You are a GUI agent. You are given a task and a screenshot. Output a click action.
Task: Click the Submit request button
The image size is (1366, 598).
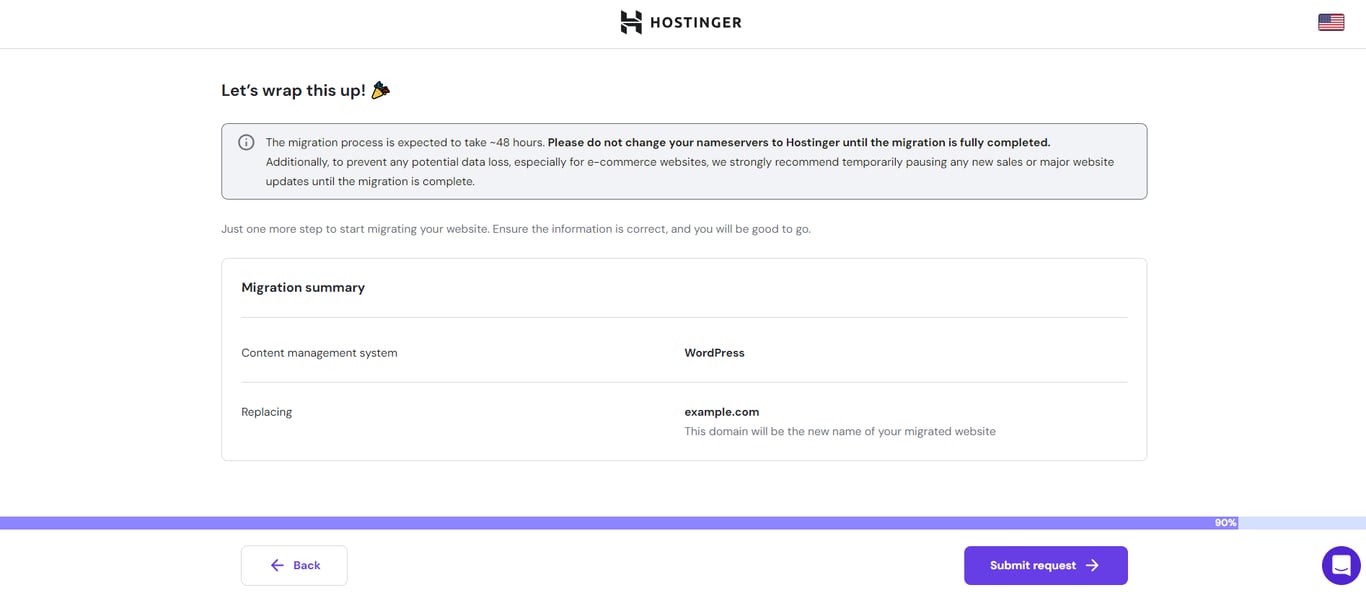tap(1045, 565)
